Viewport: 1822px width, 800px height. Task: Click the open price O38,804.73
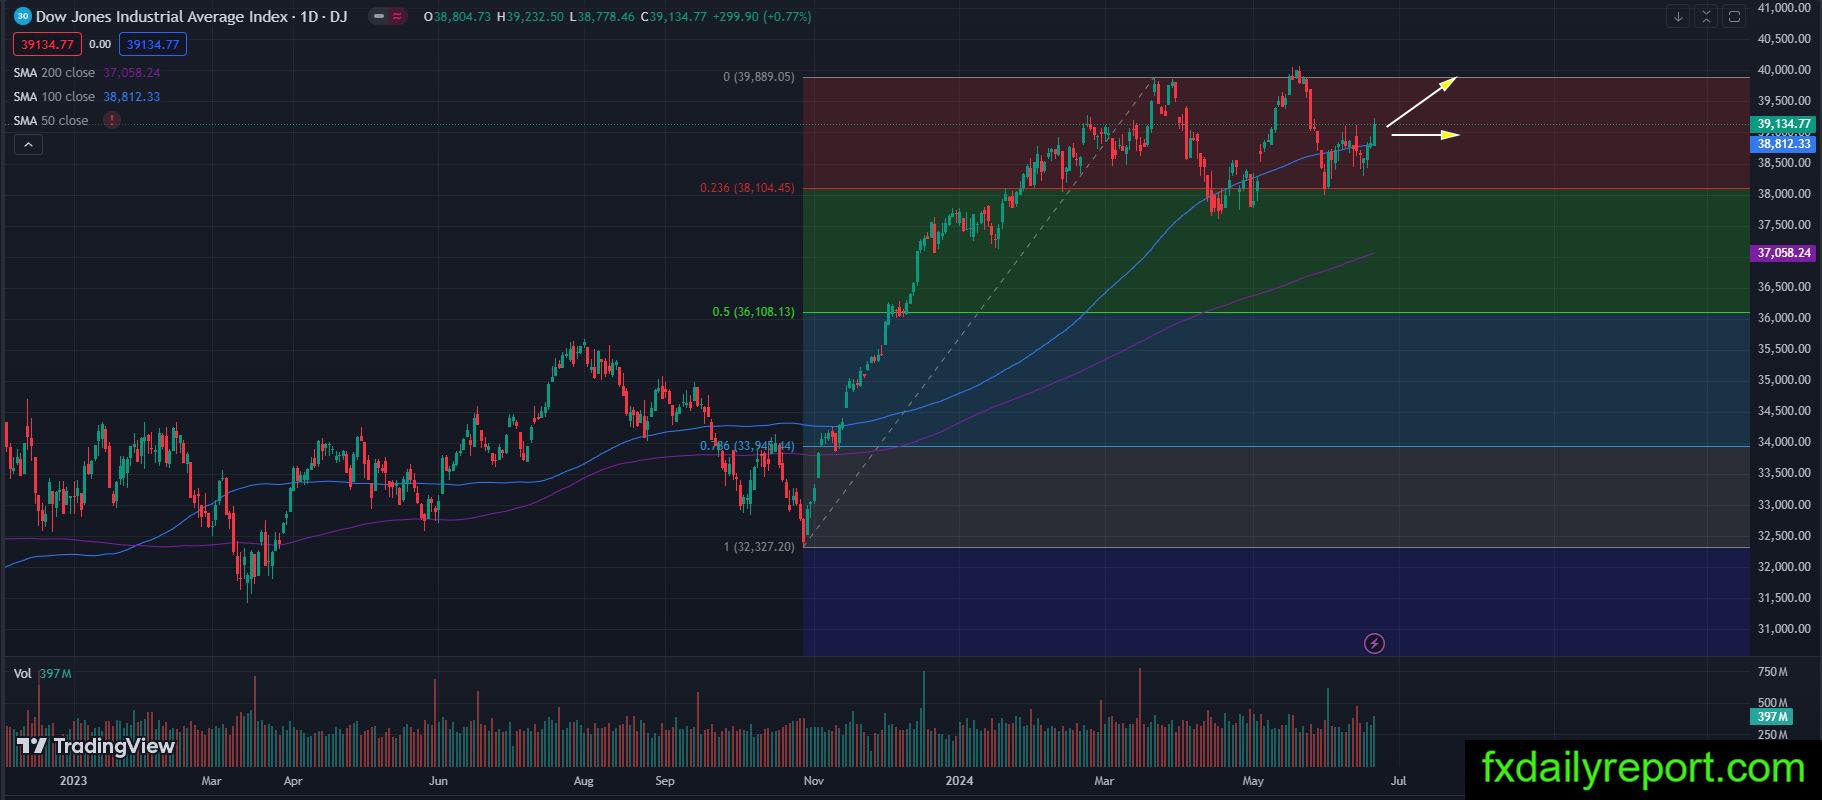coord(457,17)
